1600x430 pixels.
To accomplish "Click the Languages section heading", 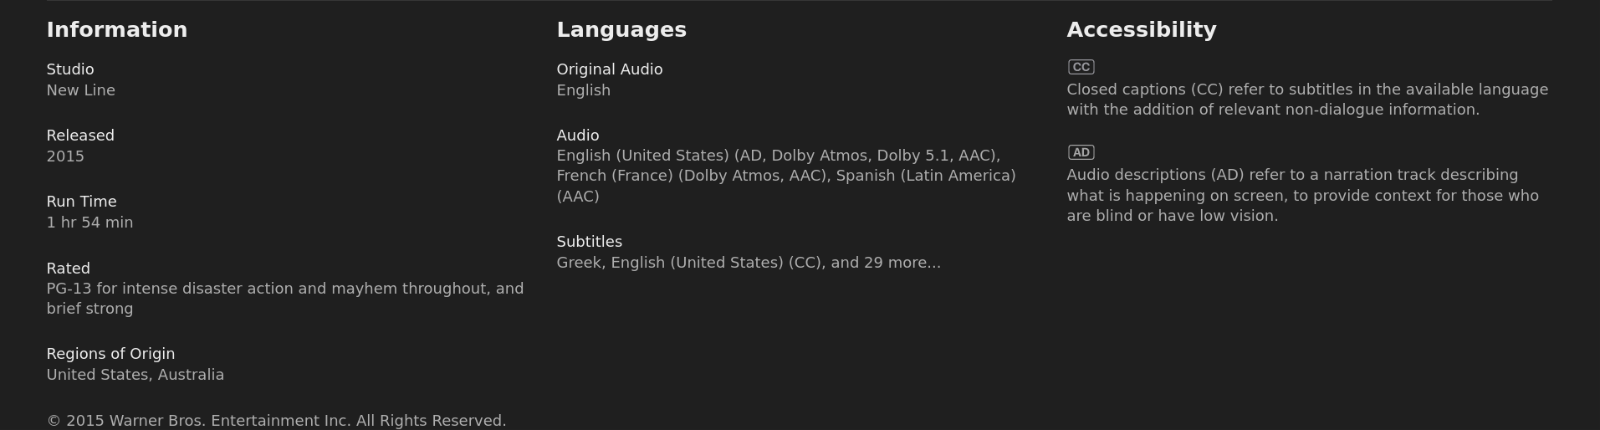I will point(622,30).
